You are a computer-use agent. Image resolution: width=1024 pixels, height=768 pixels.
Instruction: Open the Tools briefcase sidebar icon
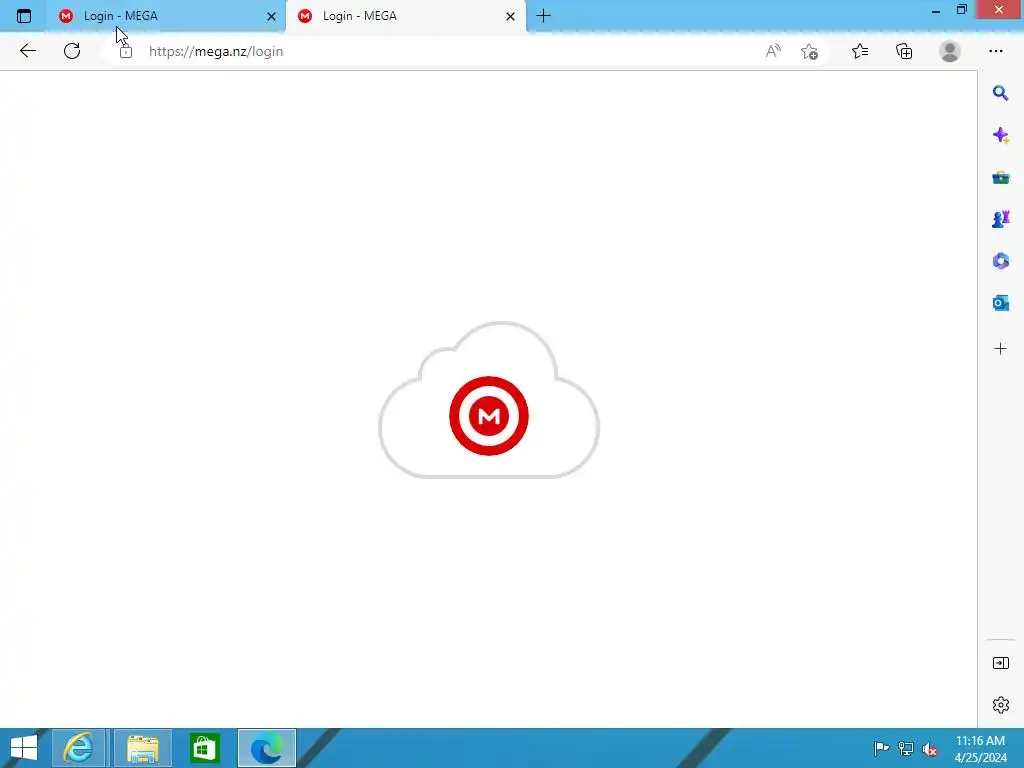click(x=1000, y=178)
